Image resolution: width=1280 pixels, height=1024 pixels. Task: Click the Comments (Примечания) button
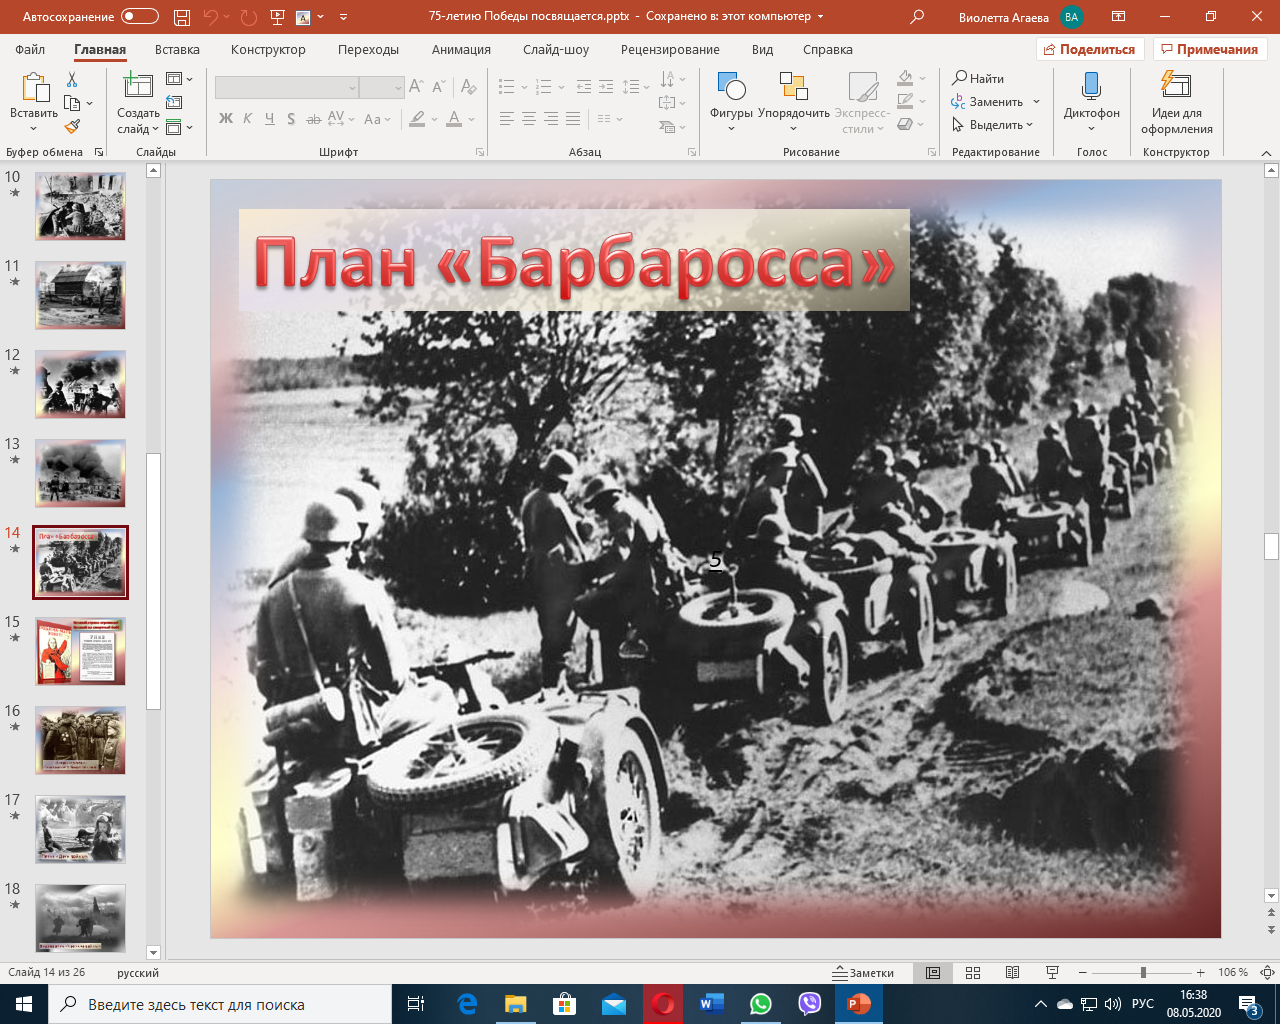[x=1210, y=49]
